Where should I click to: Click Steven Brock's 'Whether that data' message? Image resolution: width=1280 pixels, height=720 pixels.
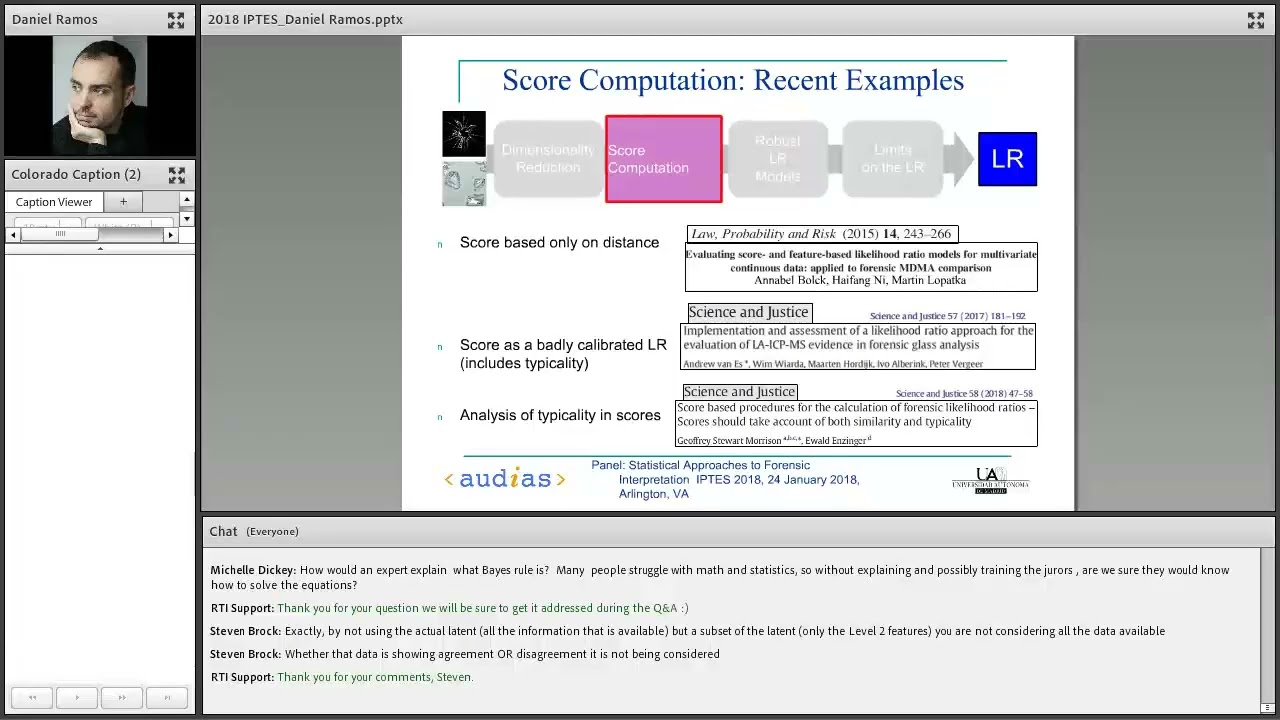(x=465, y=654)
